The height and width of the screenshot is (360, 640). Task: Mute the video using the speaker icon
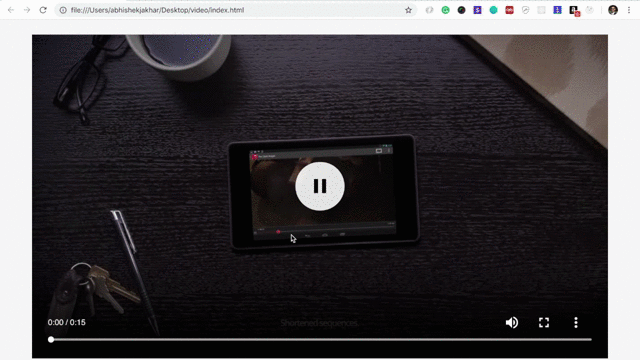pos(512,322)
